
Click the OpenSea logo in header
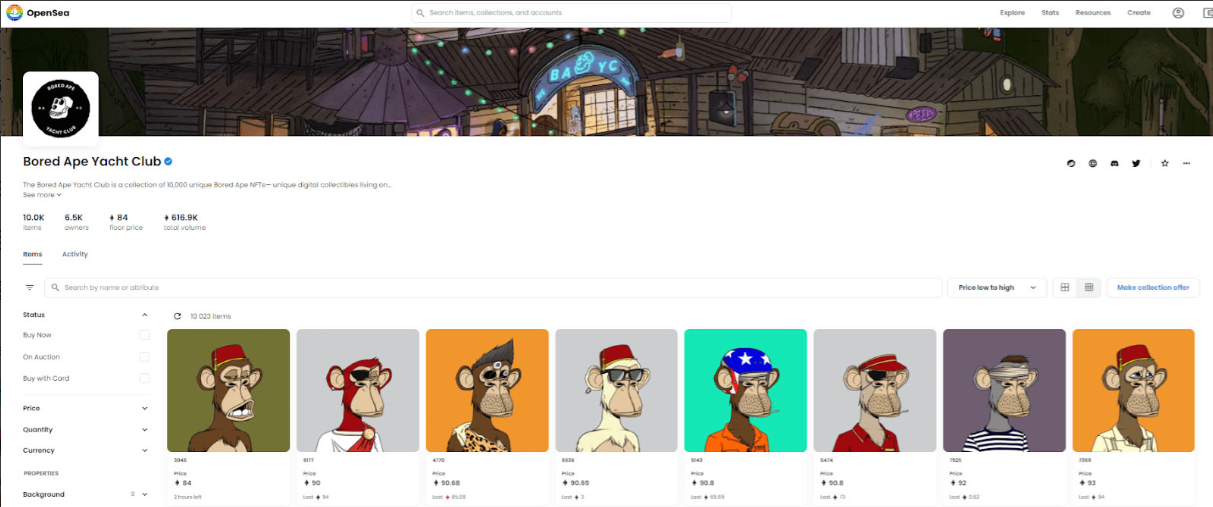[x=37, y=13]
